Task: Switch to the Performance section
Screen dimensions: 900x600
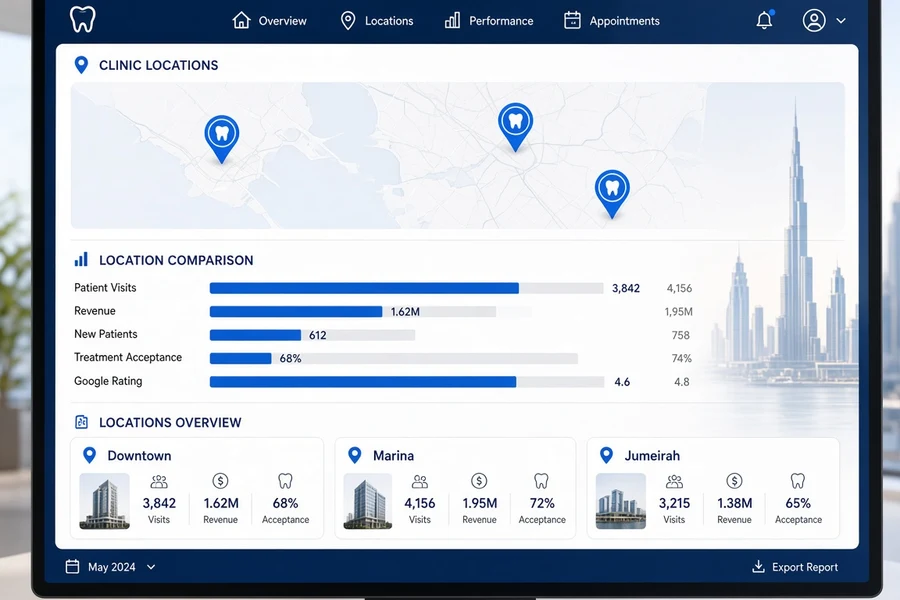Action: coord(489,21)
